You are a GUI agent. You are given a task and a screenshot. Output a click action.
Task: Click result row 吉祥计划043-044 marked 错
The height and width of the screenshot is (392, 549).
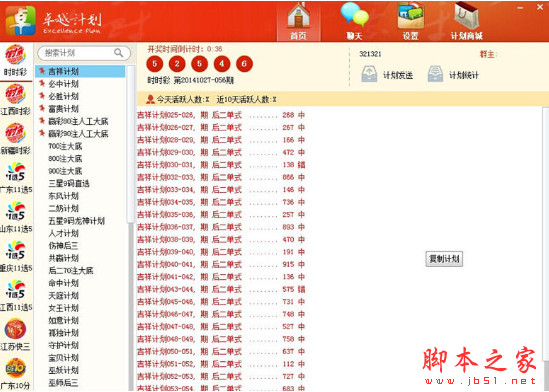221,289
